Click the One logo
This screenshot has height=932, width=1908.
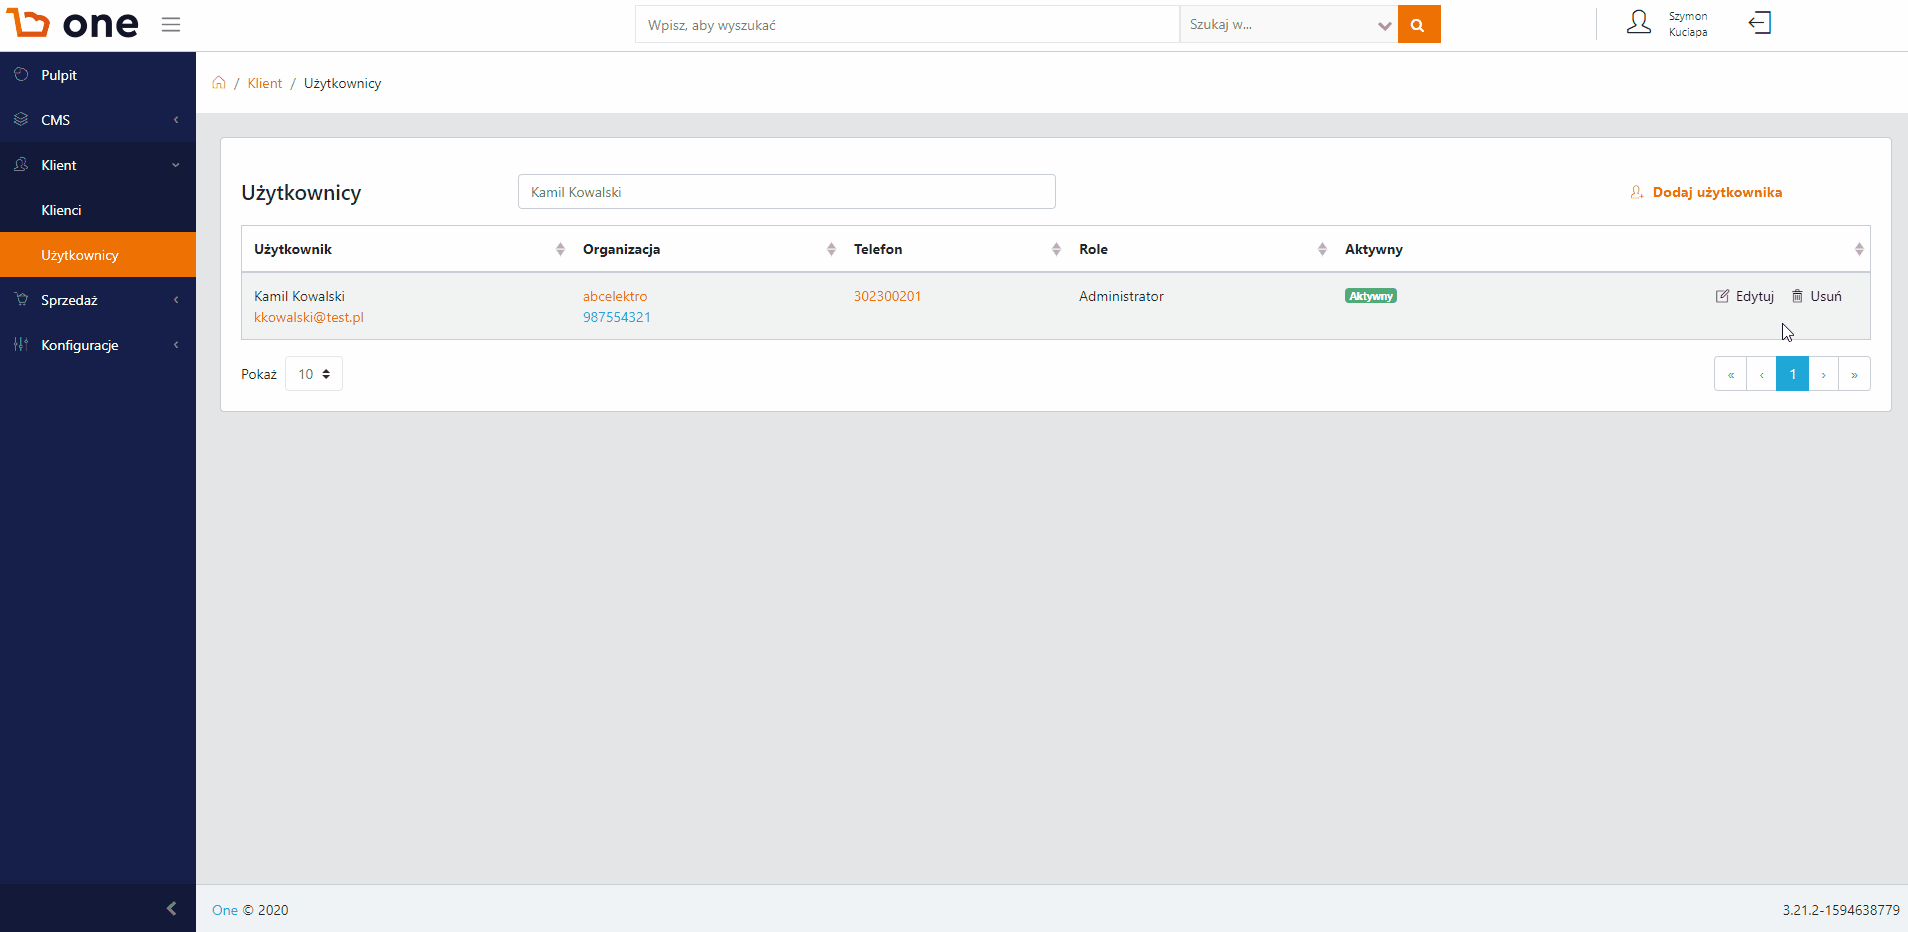pos(72,24)
